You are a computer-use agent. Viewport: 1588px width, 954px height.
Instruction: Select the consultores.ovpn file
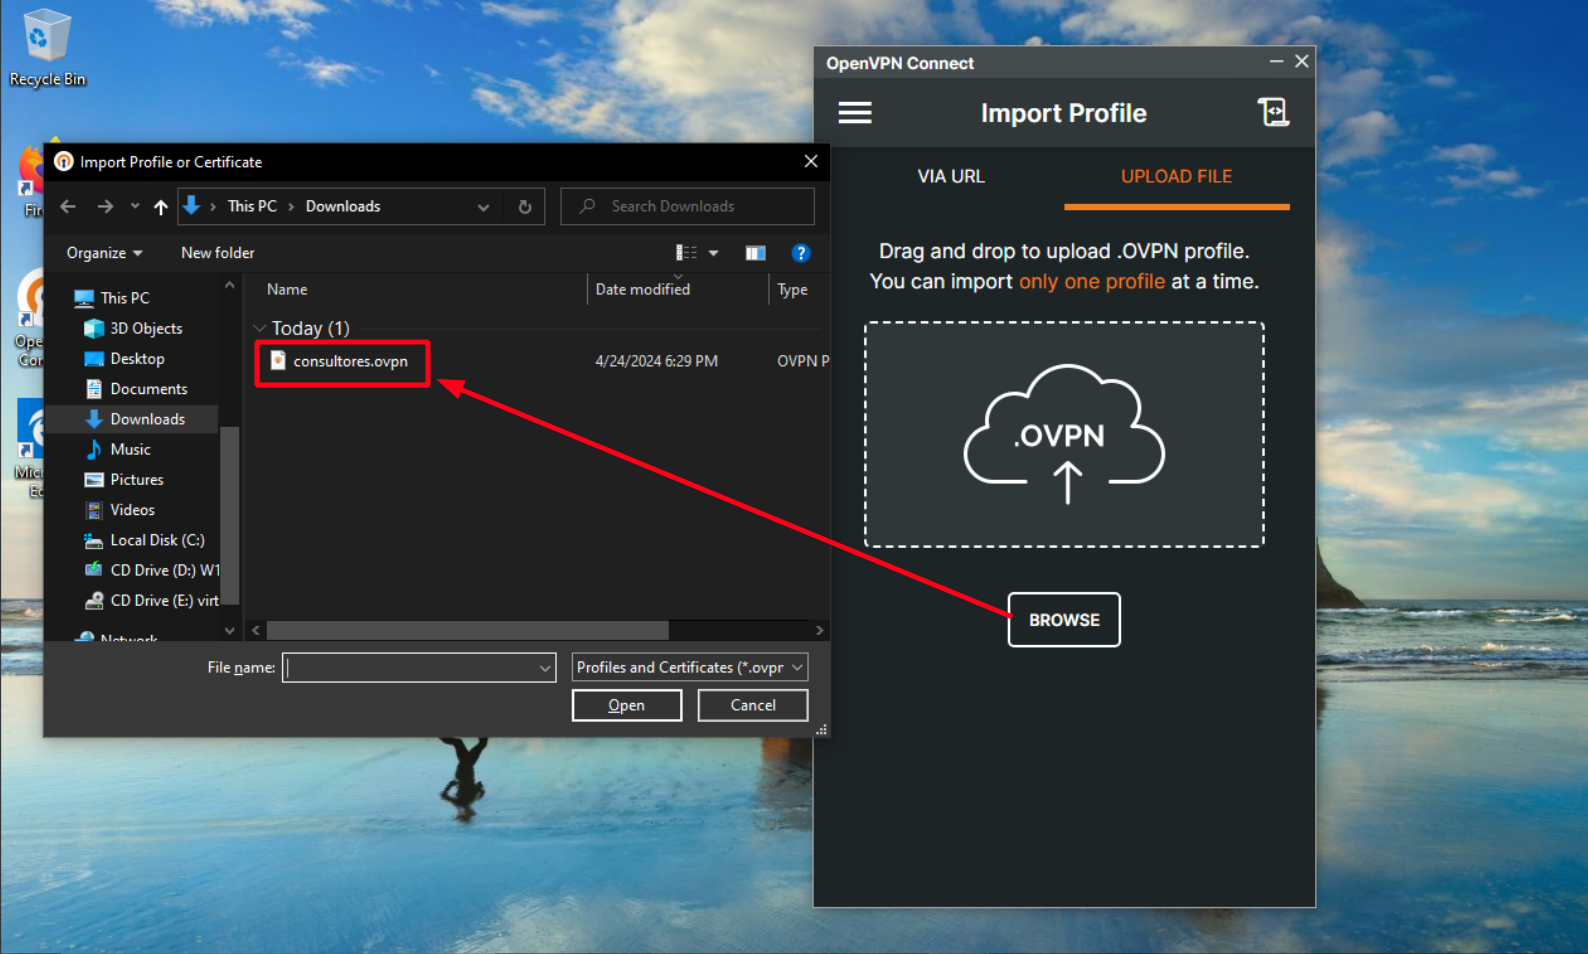(350, 361)
